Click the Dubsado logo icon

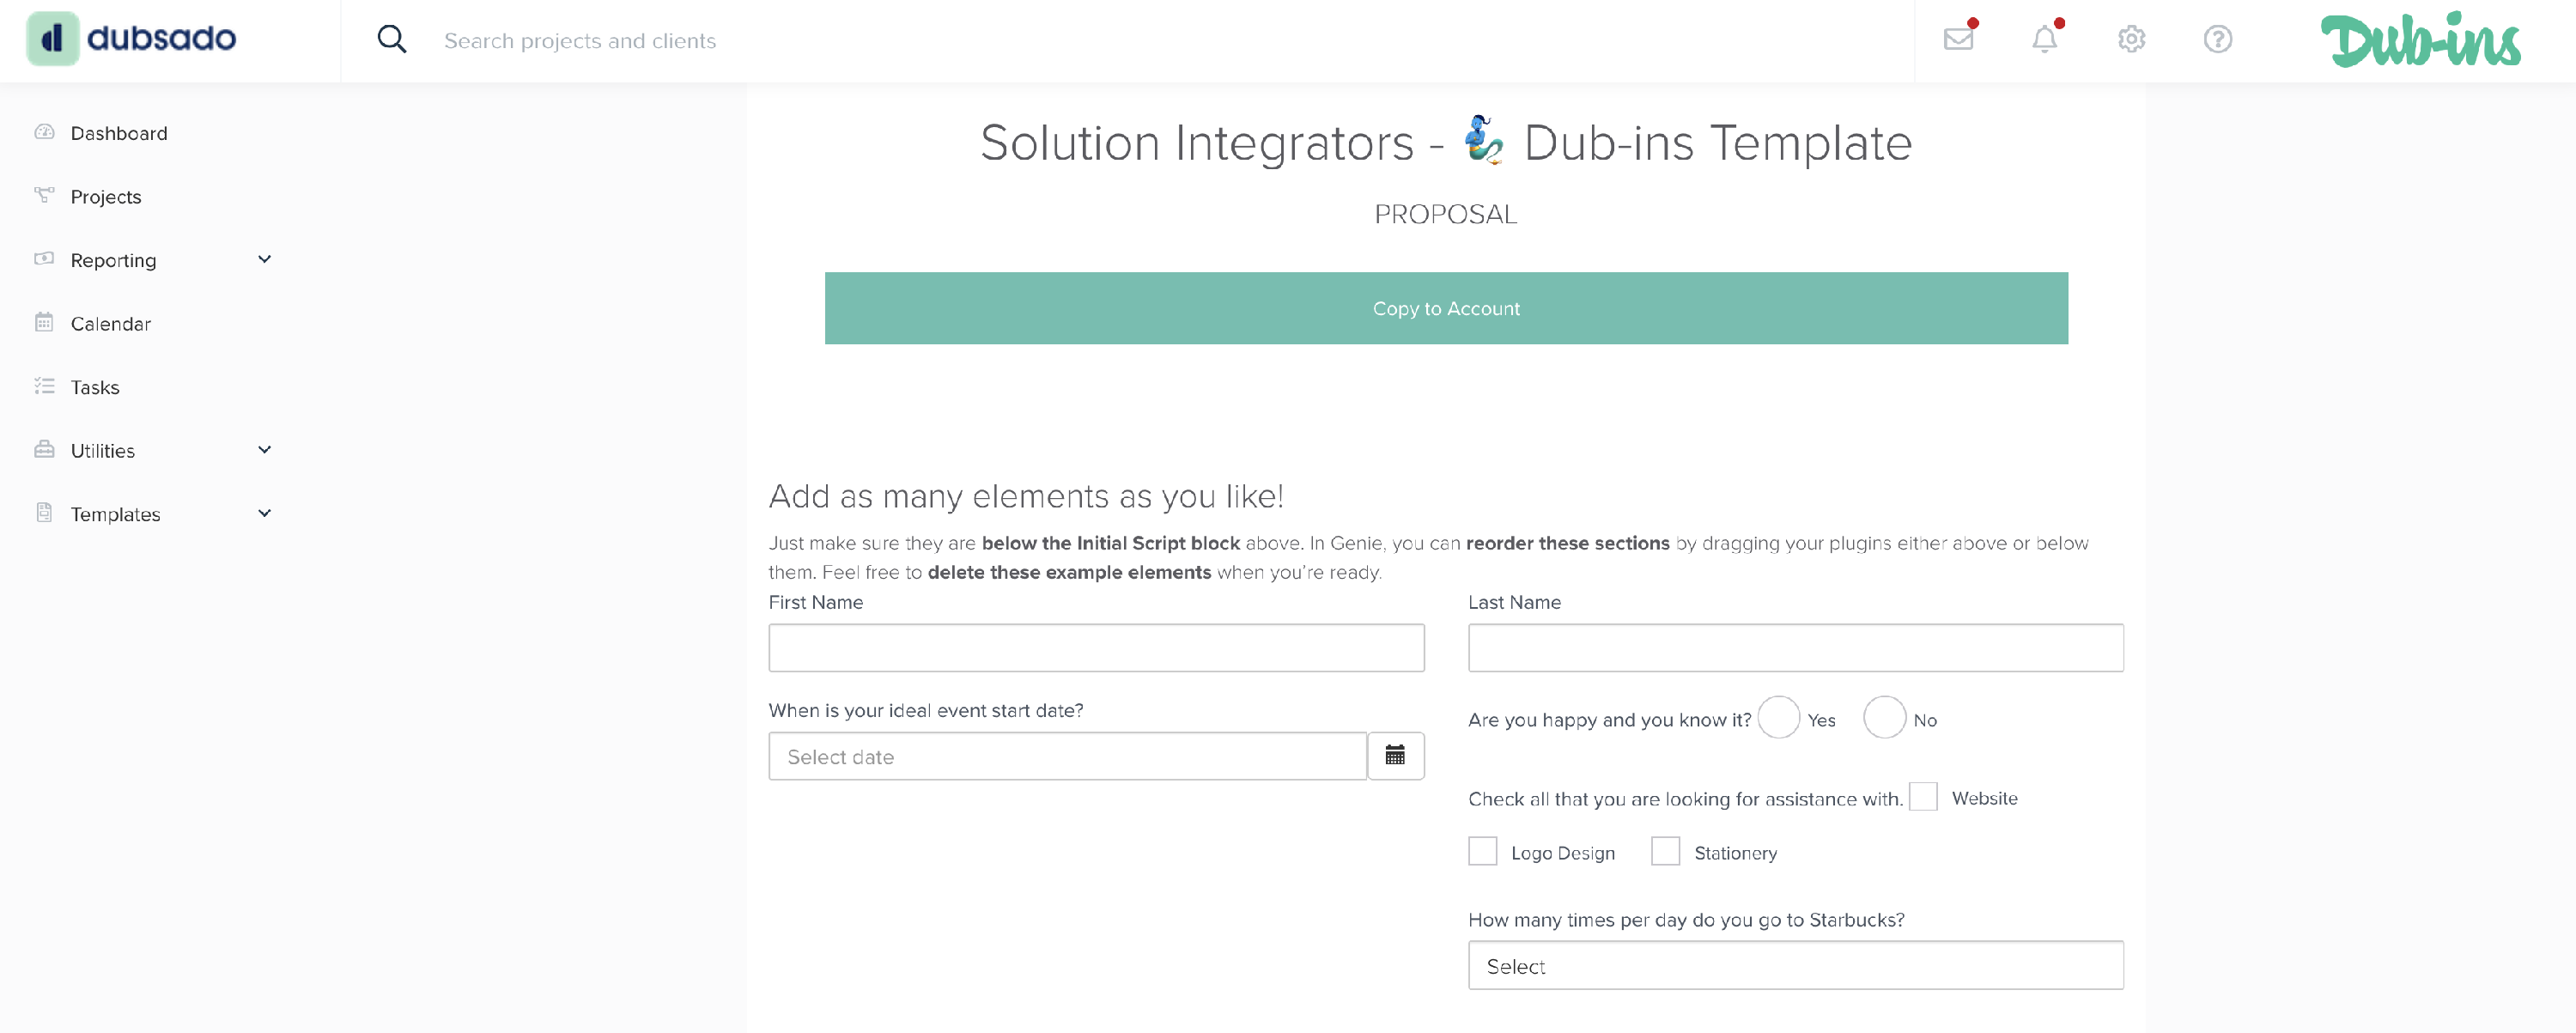click(53, 38)
